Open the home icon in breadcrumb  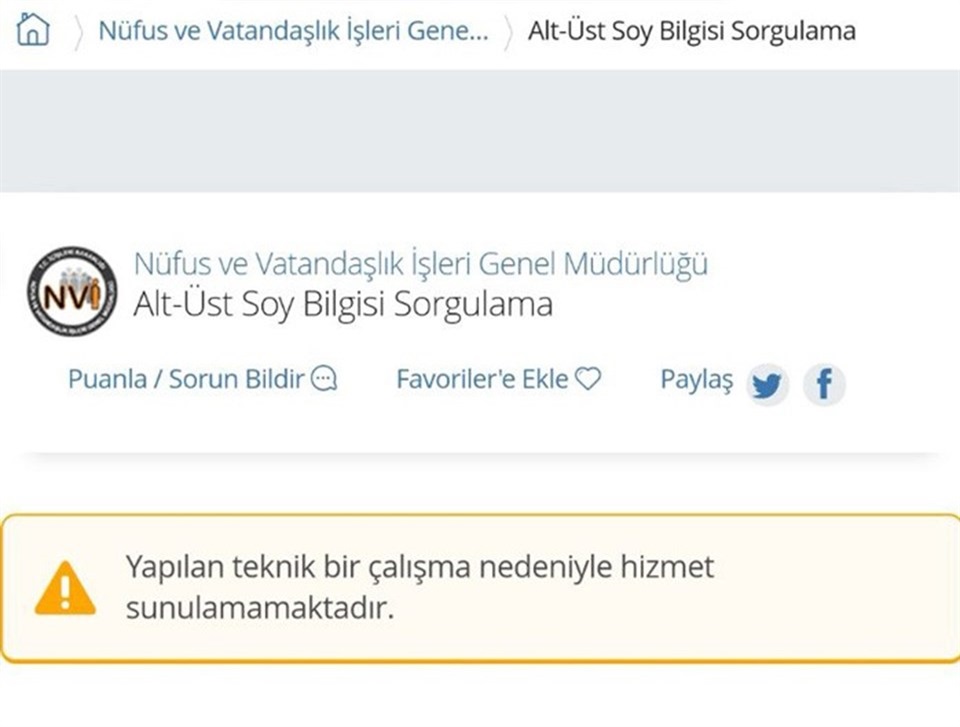(33, 29)
